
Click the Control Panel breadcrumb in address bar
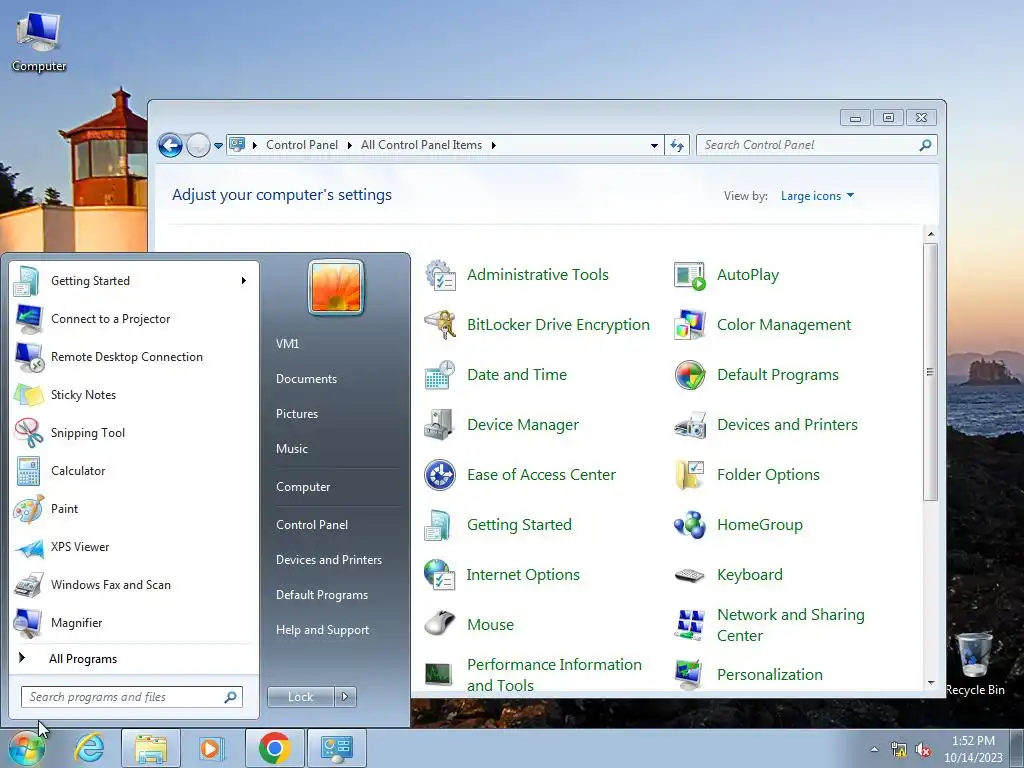click(302, 146)
